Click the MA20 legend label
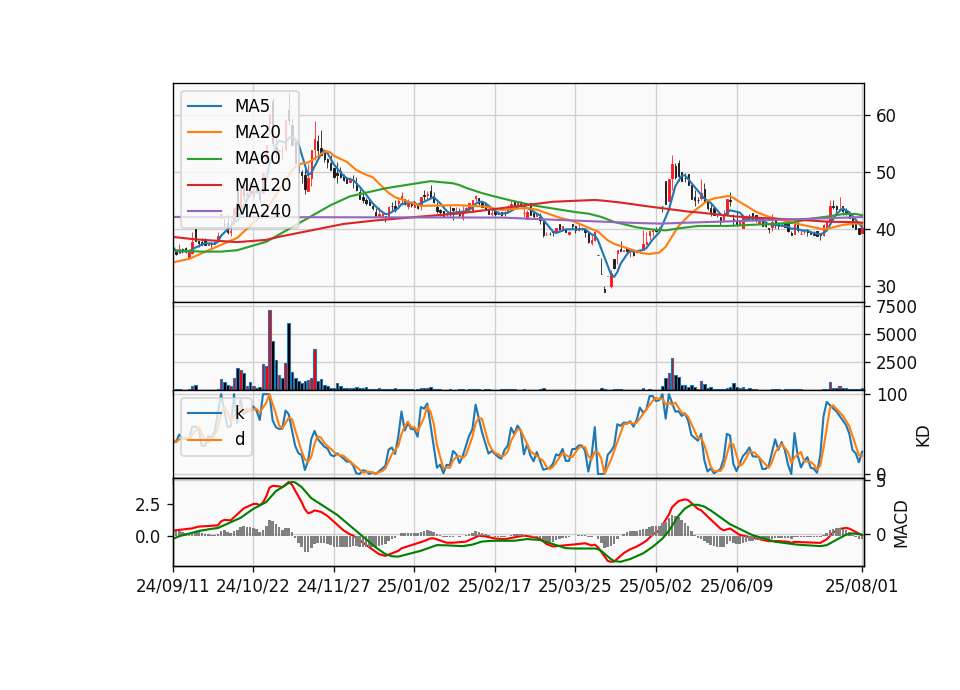960x690 pixels. pyautogui.click(x=257, y=132)
